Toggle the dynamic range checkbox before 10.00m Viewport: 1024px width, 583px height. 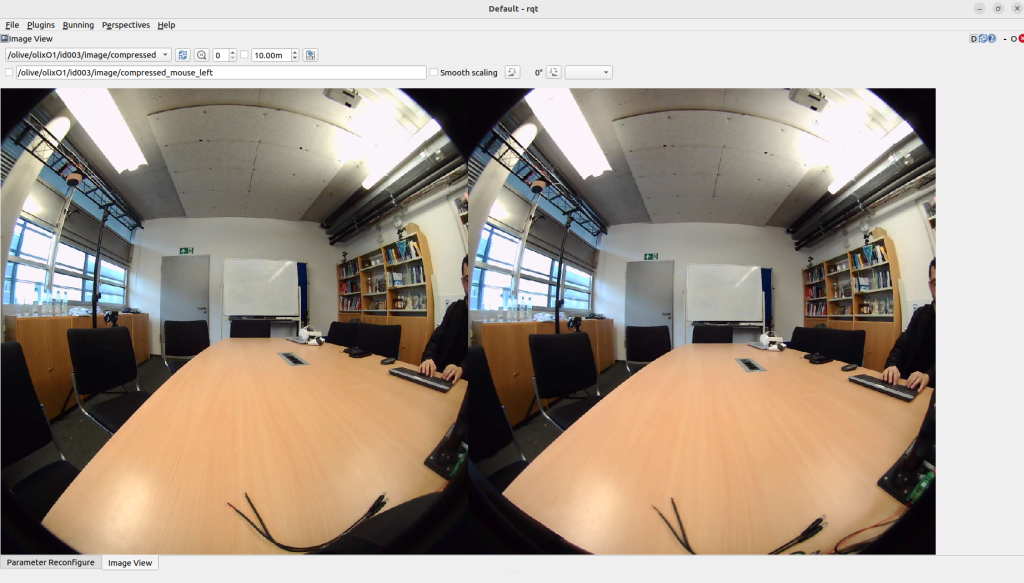point(245,55)
